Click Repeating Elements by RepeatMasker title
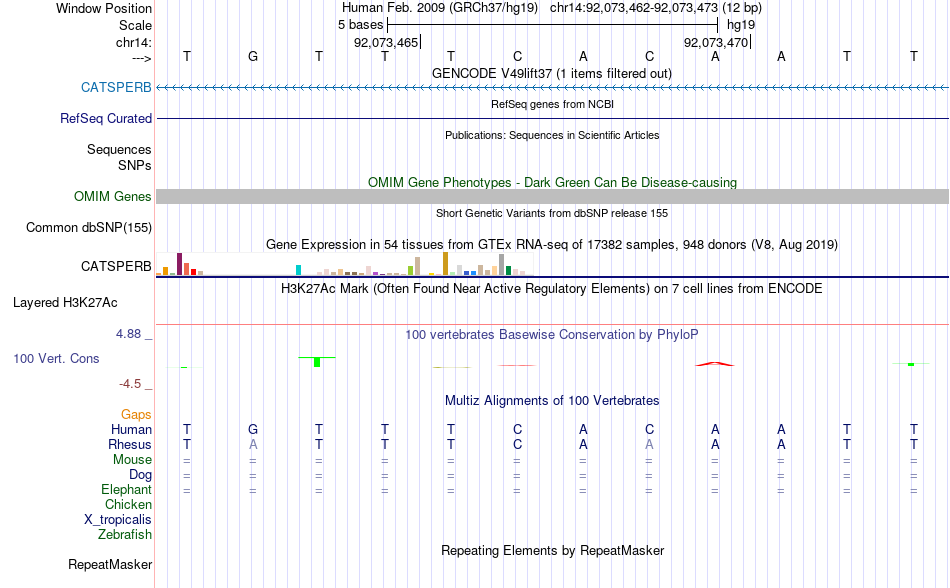950x588 pixels. point(552,550)
